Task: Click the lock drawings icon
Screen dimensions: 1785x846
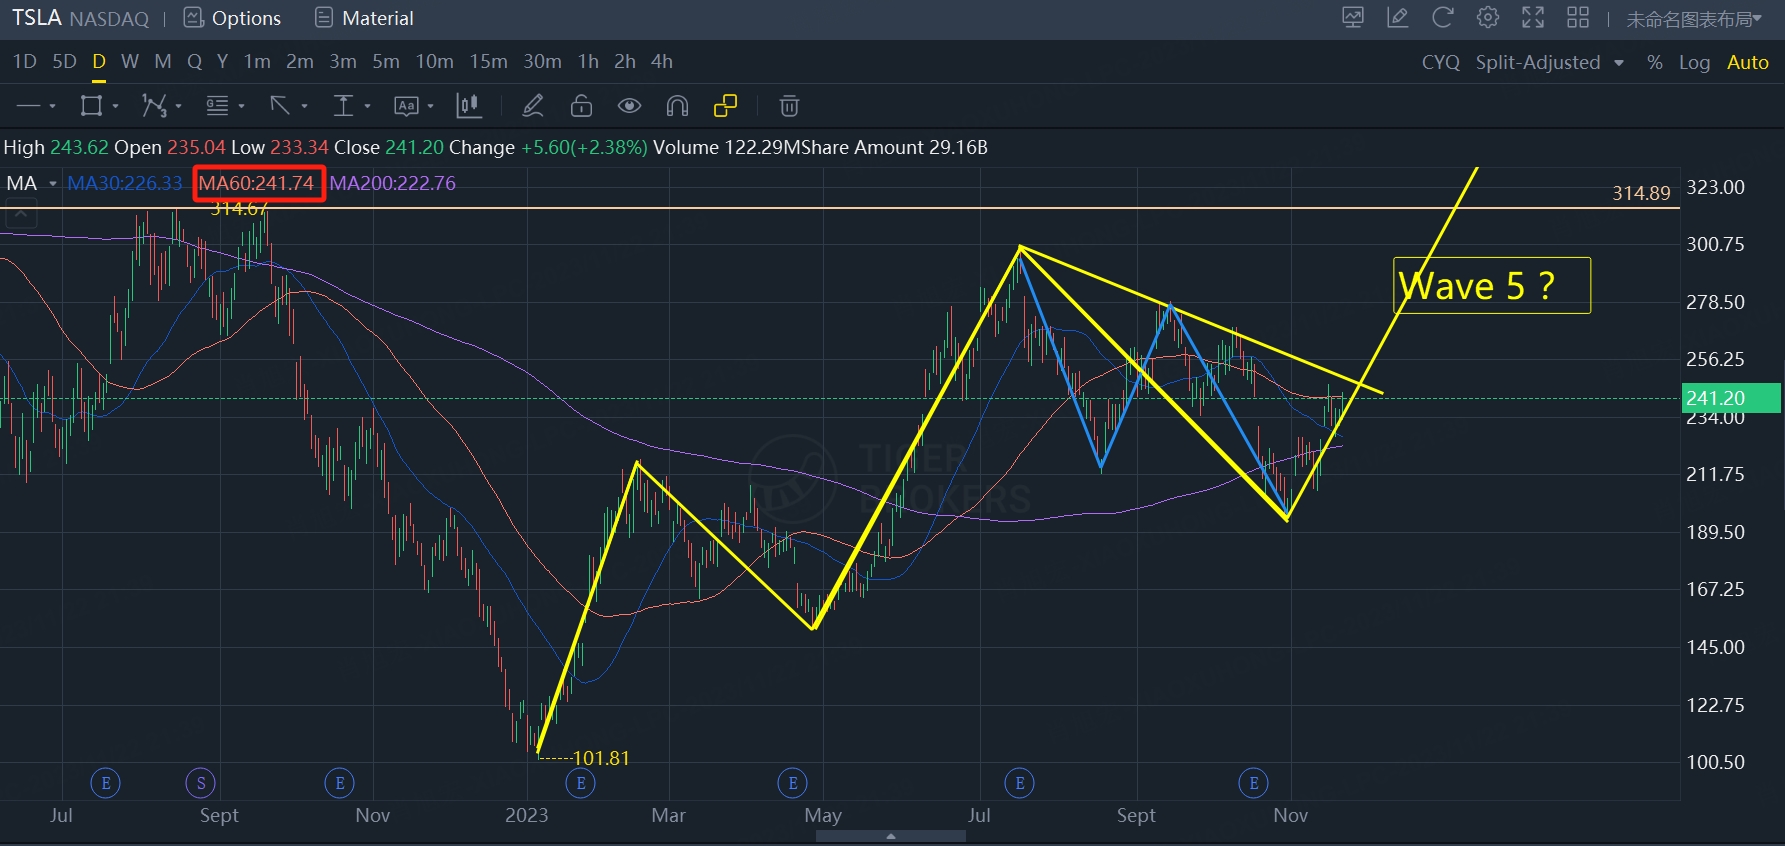Action: (x=581, y=106)
